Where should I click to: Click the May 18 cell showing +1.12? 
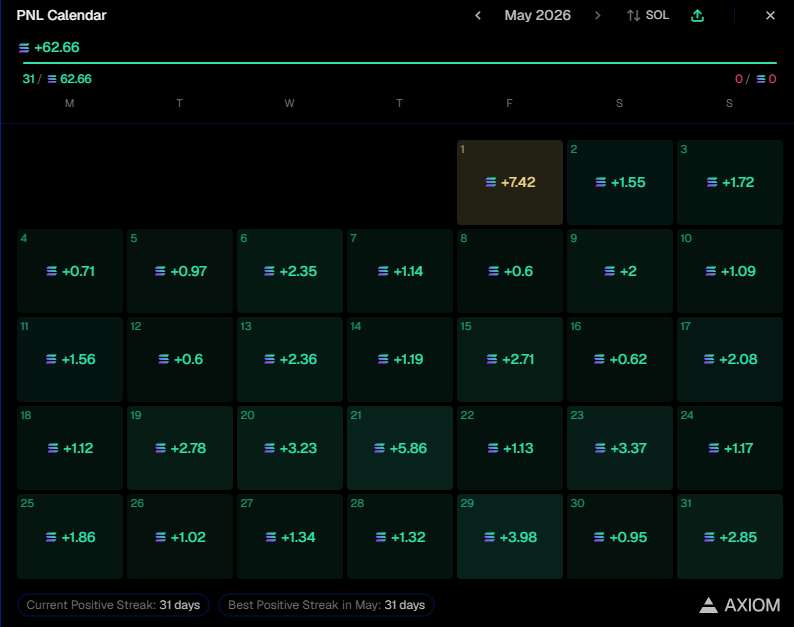click(70, 448)
